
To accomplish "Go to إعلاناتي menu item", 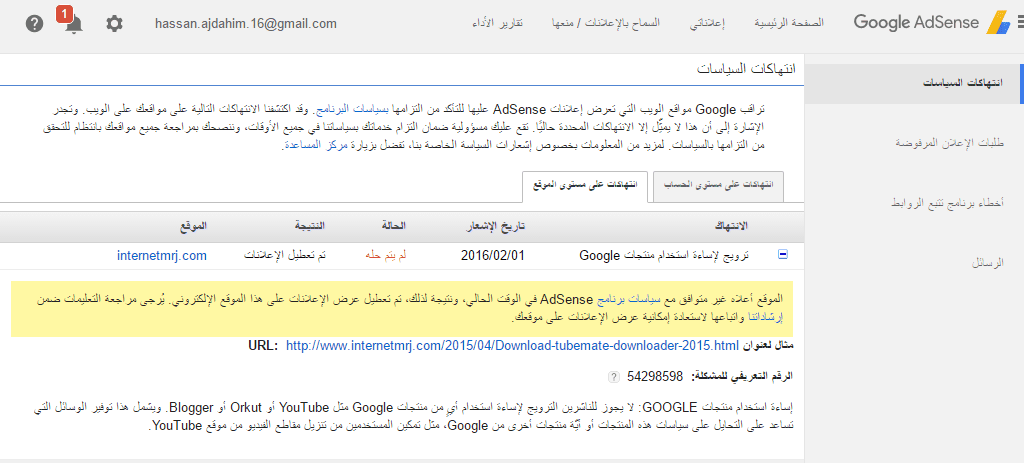I will [707, 23].
